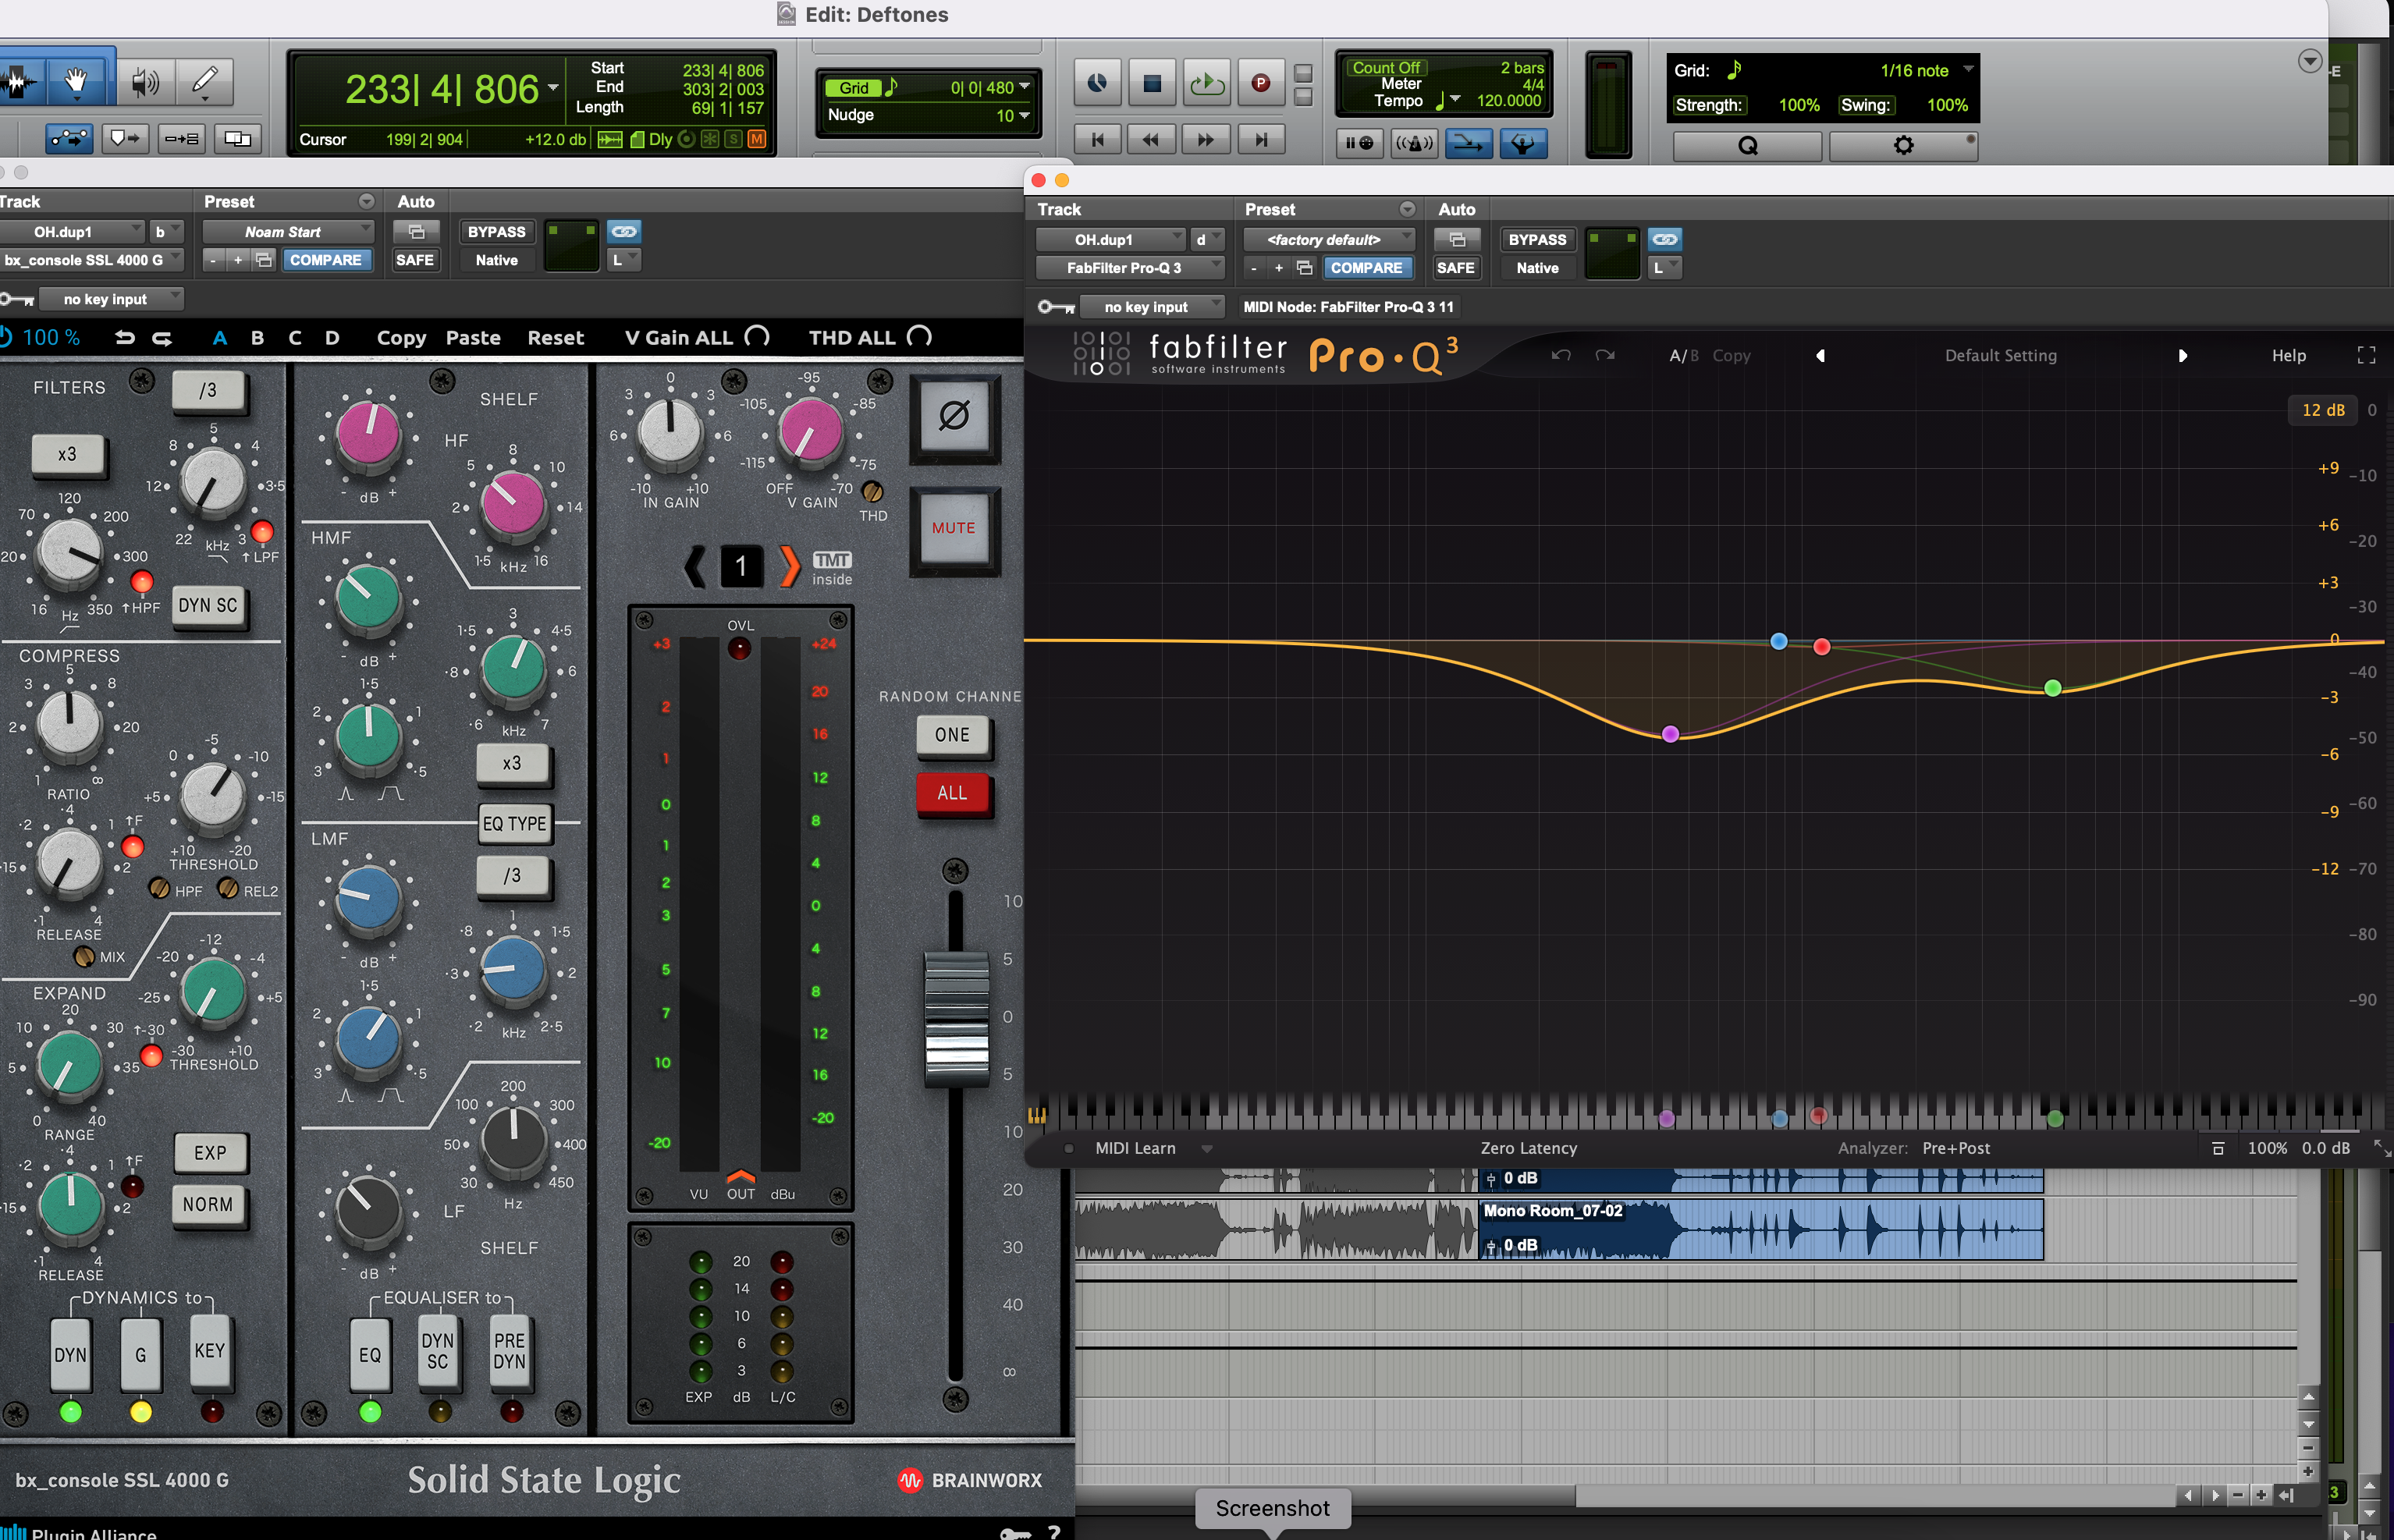This screenshot has height=1540, width=2394.
Task: Click Paste in bx_console toolbar
Action: (x=473, y=338)
